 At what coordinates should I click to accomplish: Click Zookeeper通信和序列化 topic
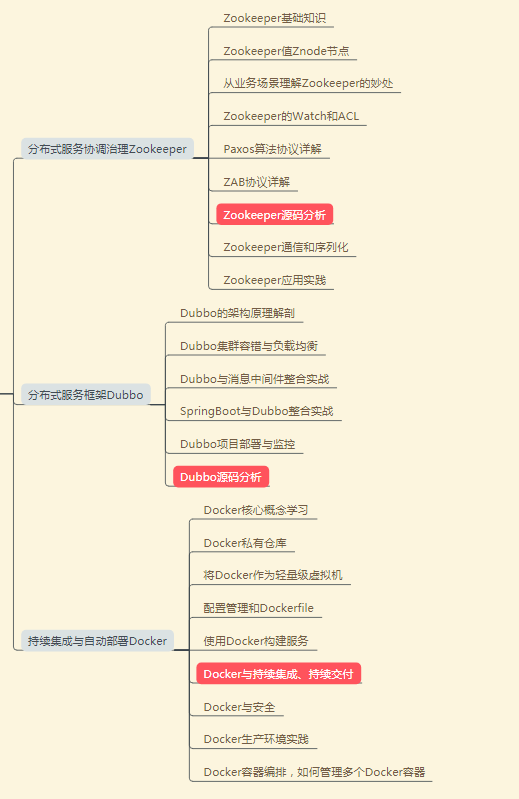click(x=286, y=247)
